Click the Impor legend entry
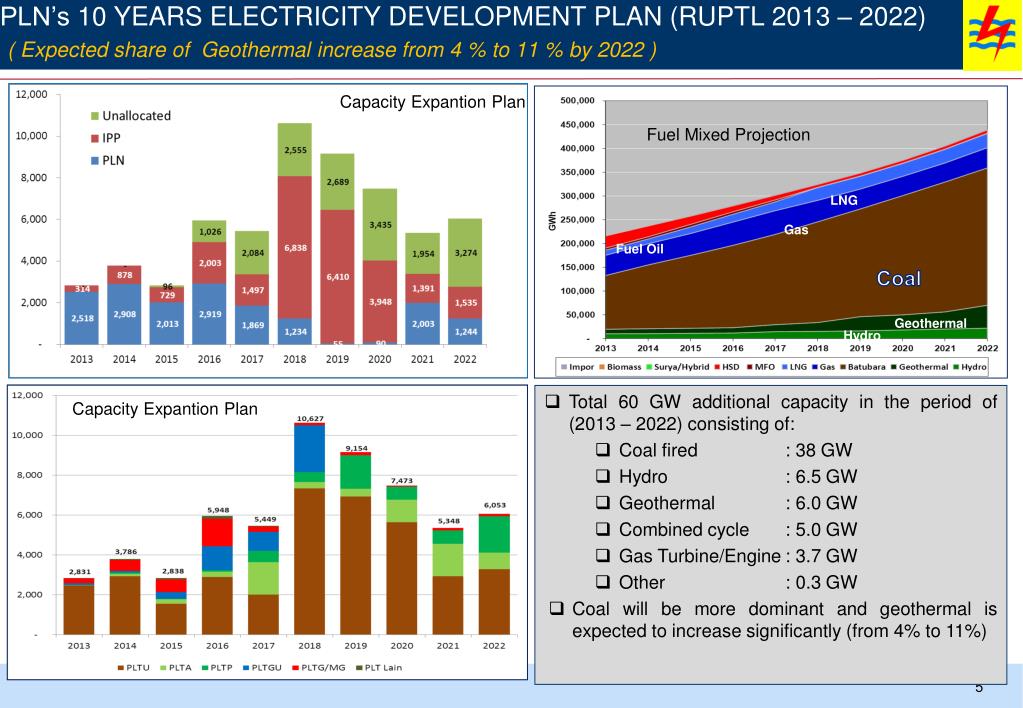This screenshot has width=1023, height=708. [577, 367]
